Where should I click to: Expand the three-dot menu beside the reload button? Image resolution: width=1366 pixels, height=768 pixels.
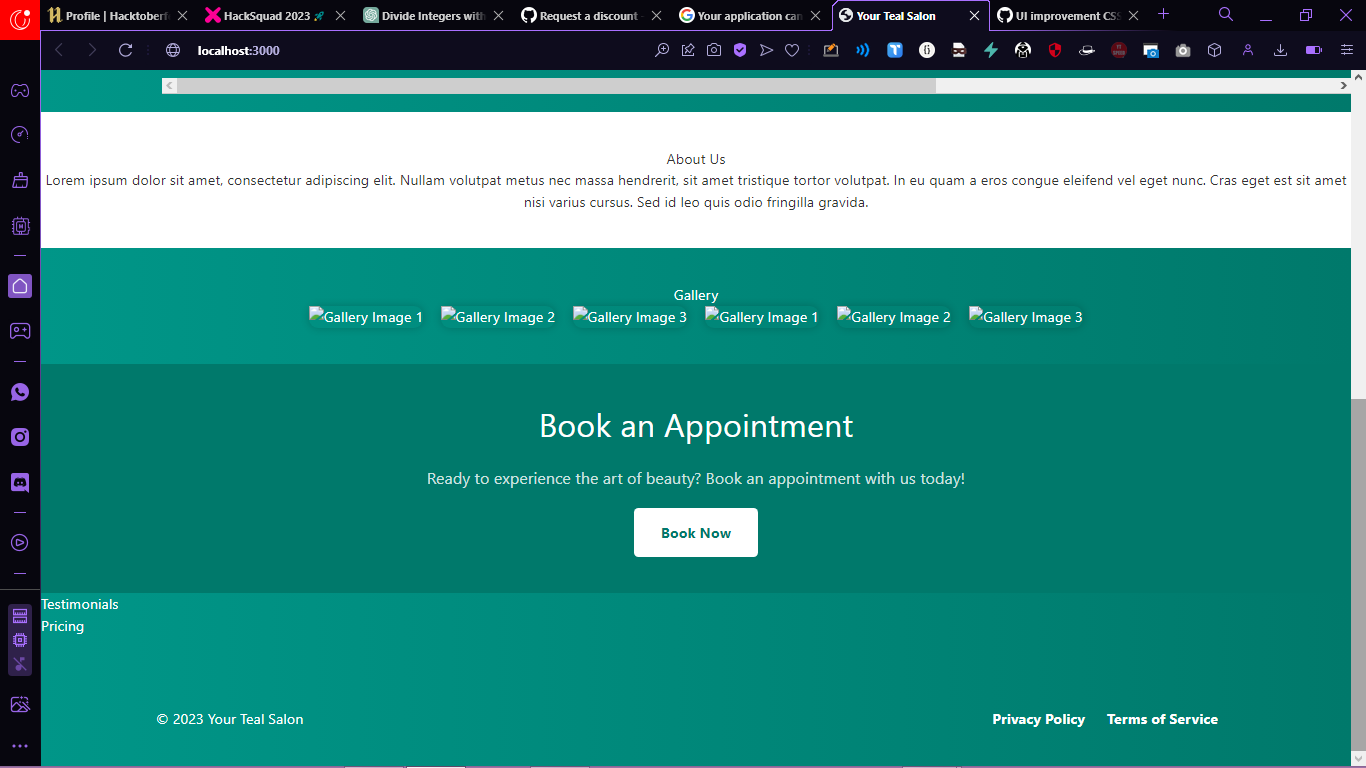[146, 50]
